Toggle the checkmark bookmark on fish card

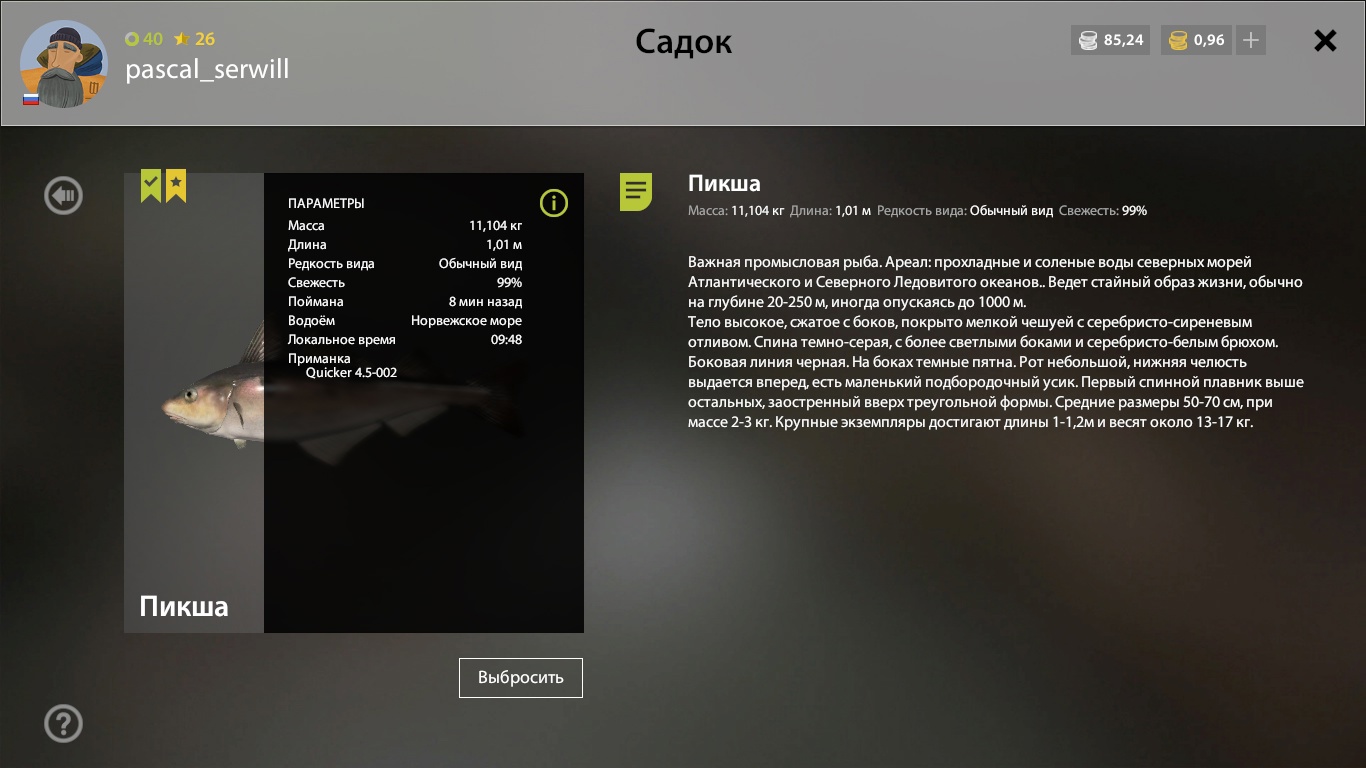[x=151, y=186]
